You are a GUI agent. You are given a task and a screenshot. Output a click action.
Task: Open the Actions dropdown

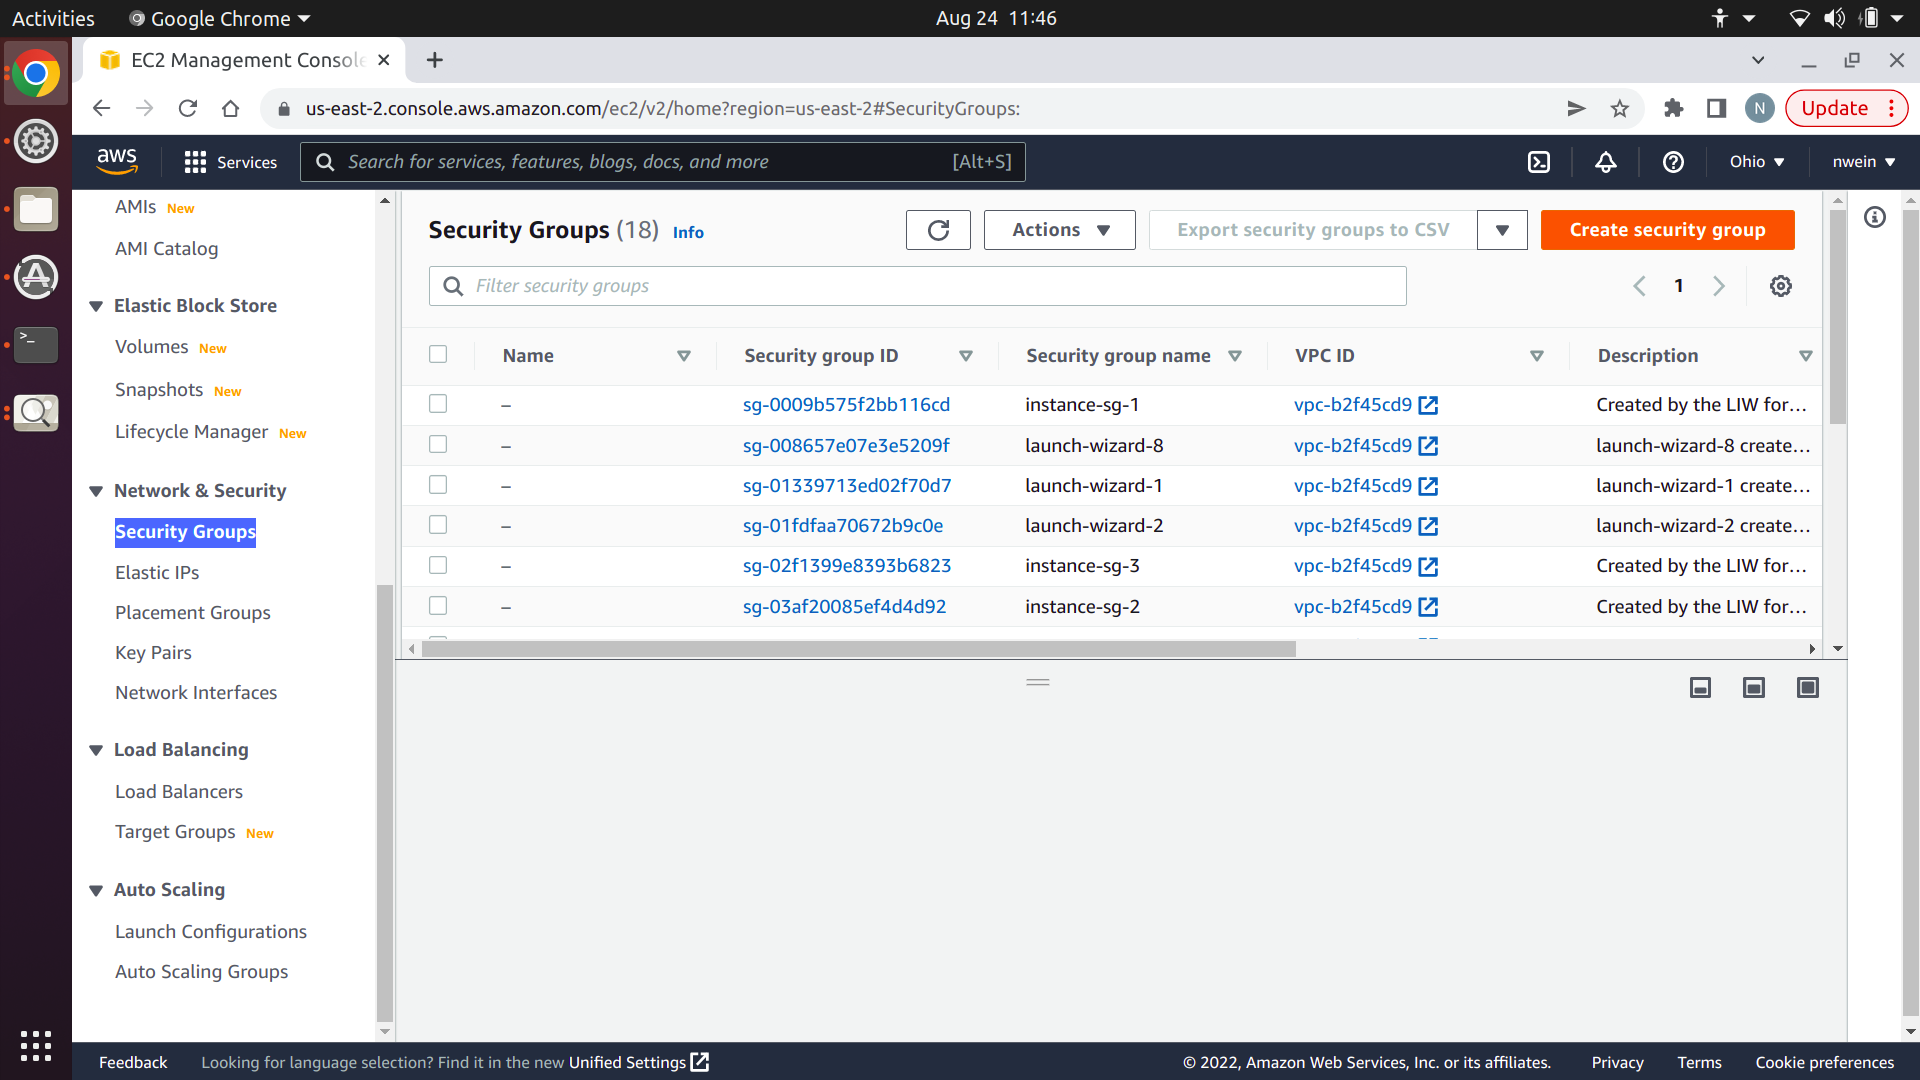[1059, 230]
